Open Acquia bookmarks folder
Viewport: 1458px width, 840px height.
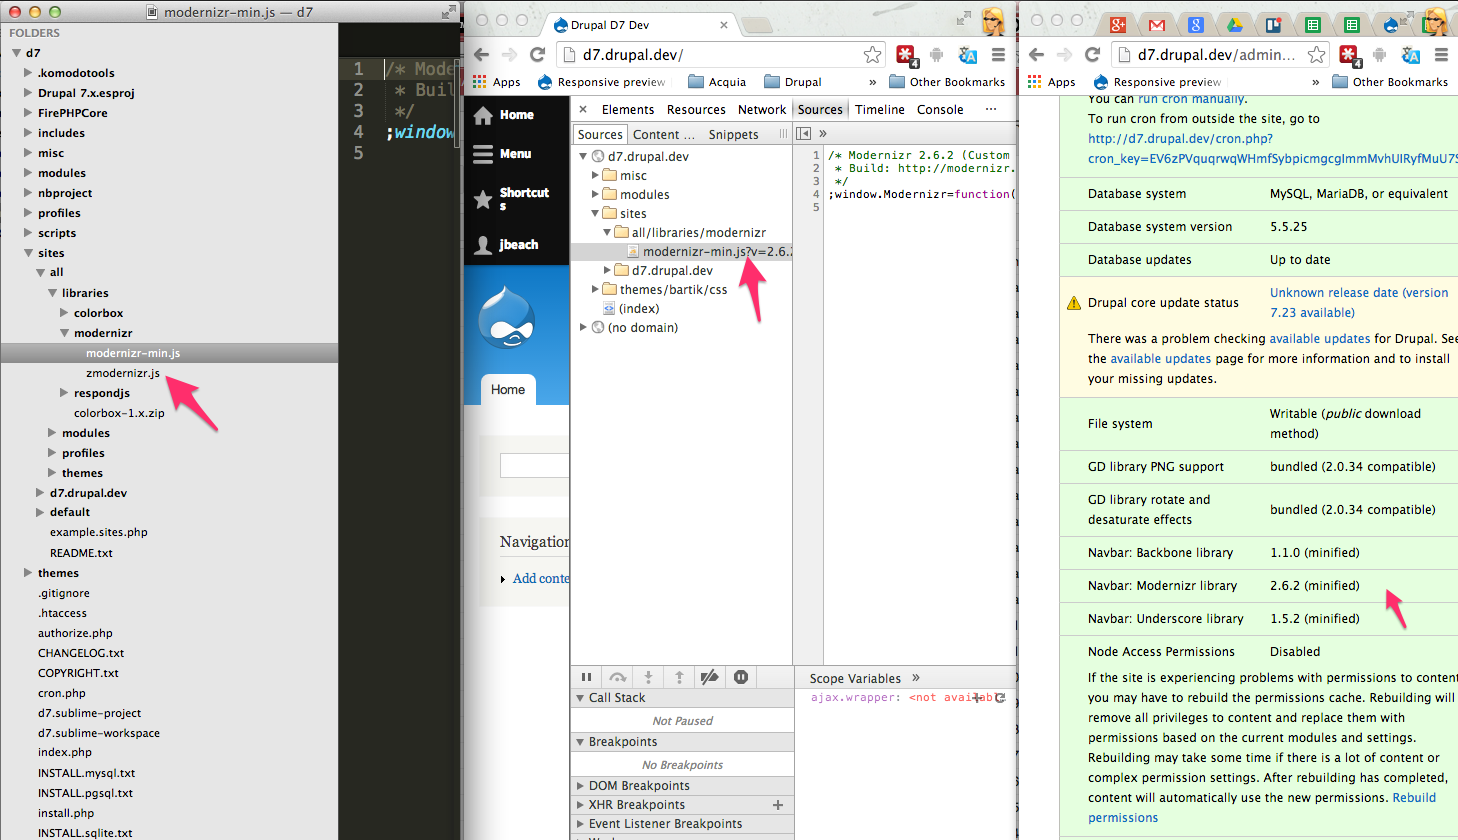717,82
